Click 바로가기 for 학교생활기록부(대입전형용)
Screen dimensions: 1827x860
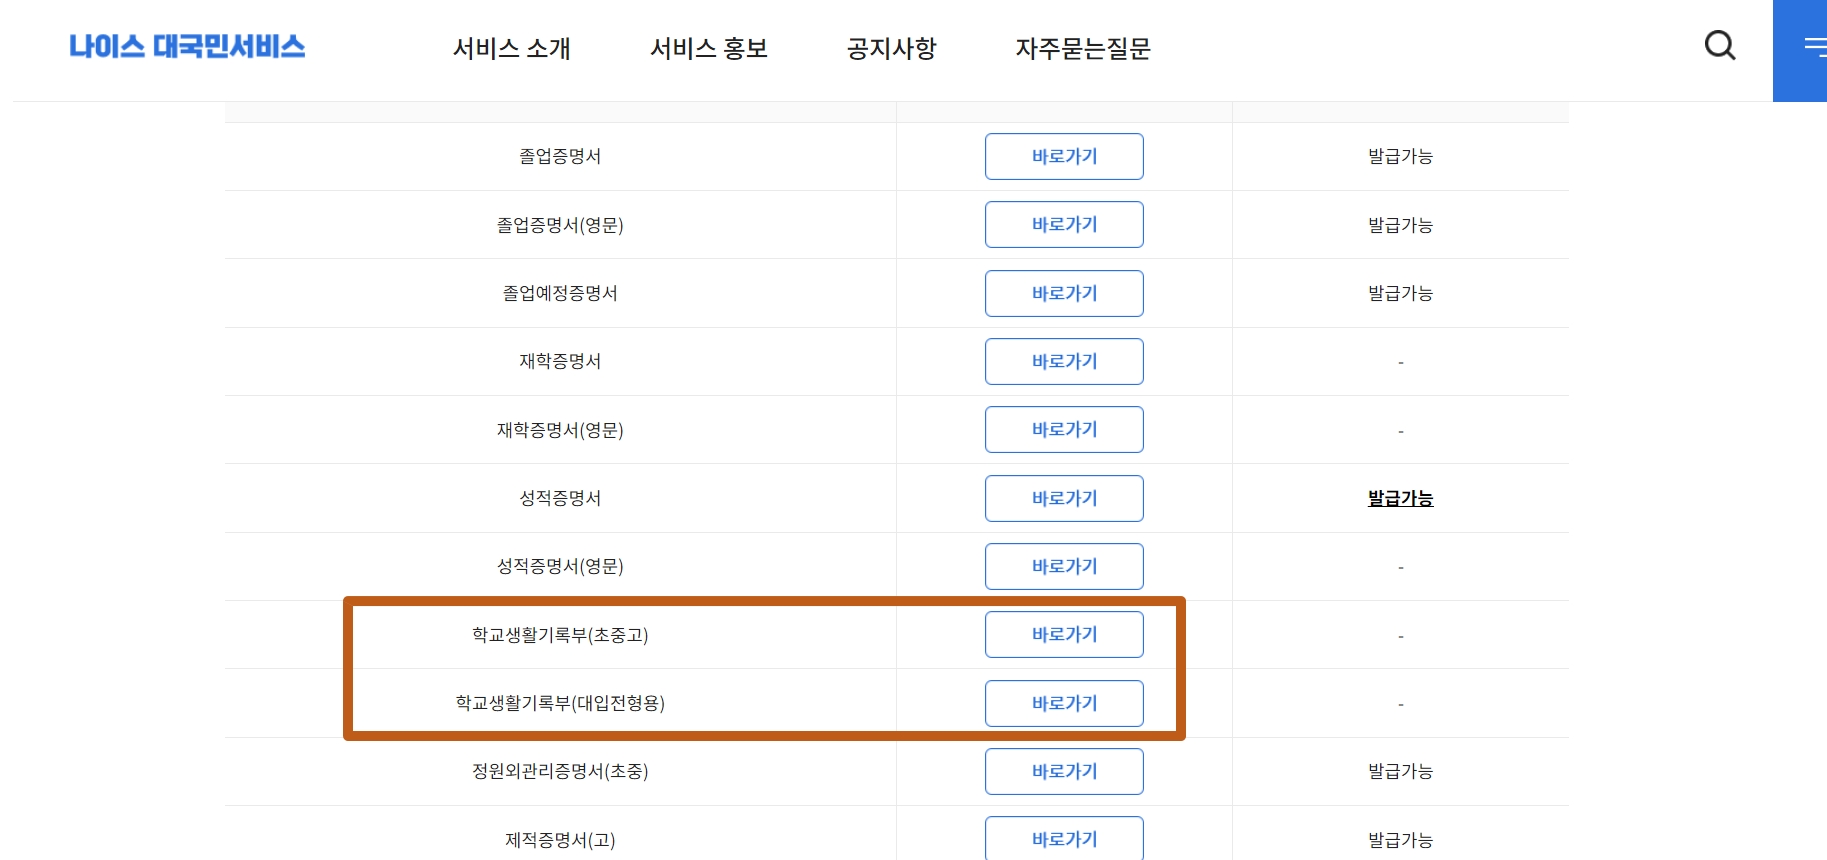pyautogui.click(x=1063, y=703)
